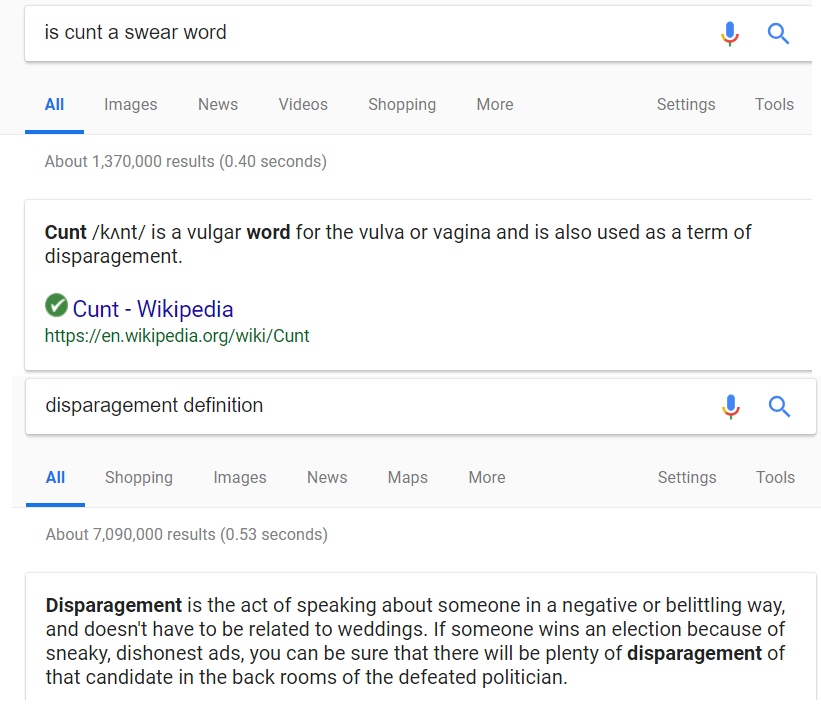
Task: Select the Videos tab
Action: click(x=303, y=104)
